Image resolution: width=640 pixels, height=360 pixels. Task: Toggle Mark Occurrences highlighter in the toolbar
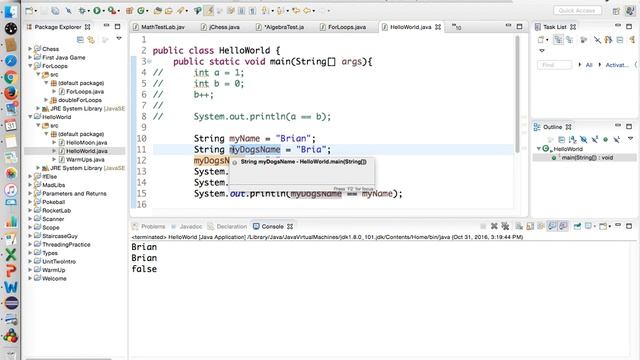[x=210, y=11]
